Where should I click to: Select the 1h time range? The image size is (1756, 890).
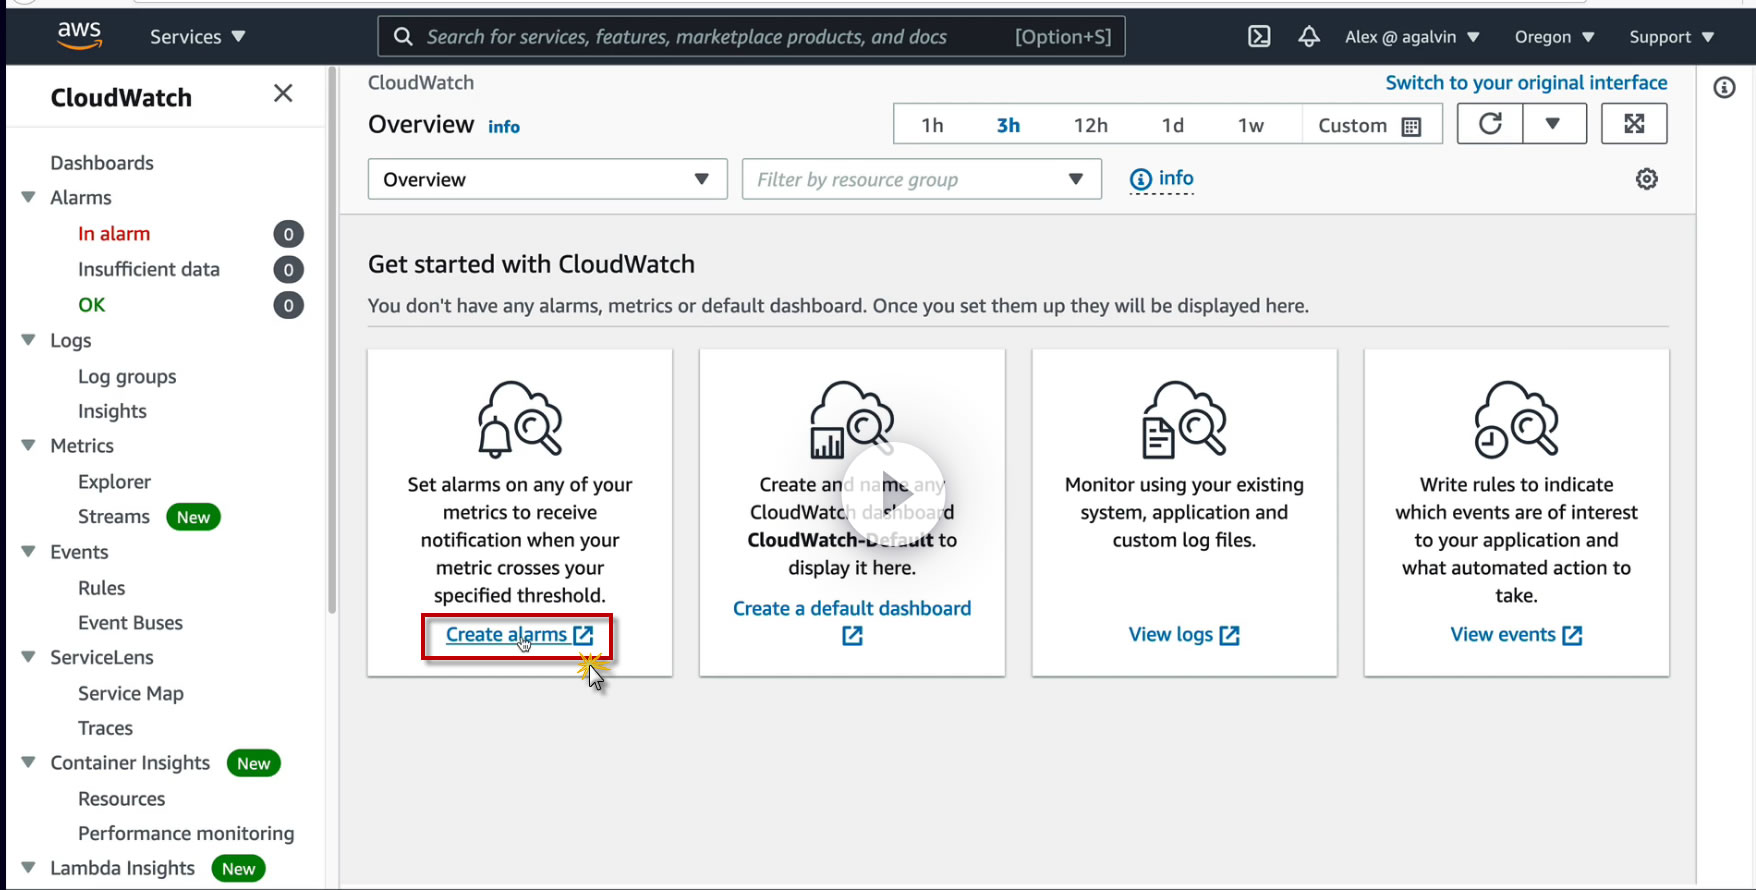932,125
